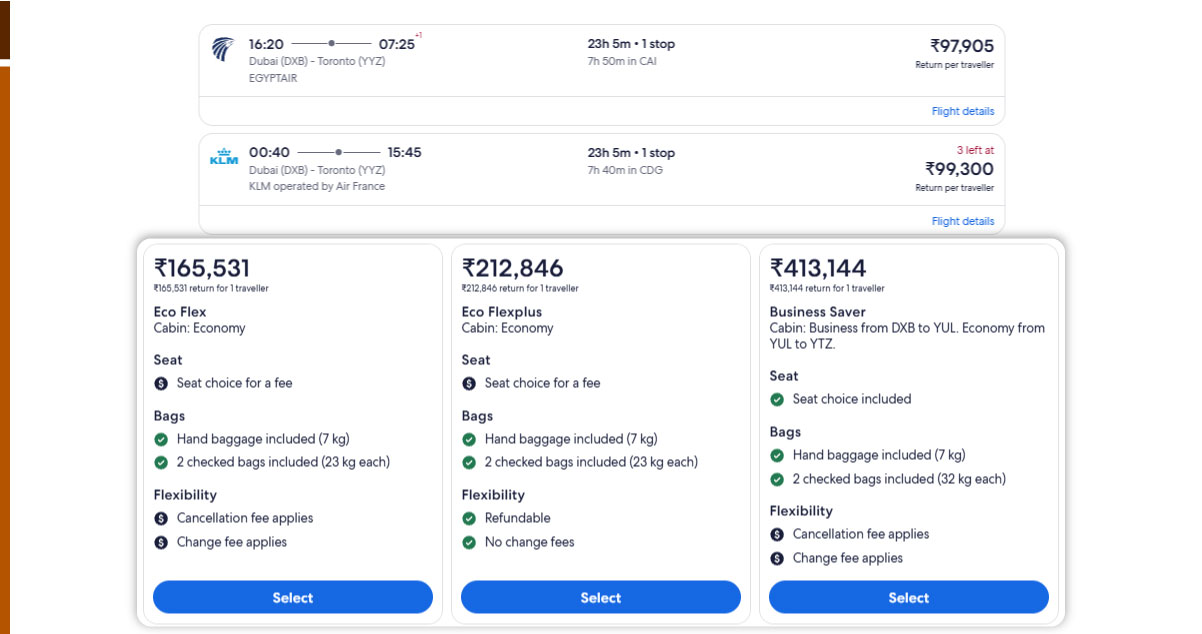This screenshot has height=634, width=1202.
Task: Click Eco Flex cancellation fee dollar icon
Action: 161,518
